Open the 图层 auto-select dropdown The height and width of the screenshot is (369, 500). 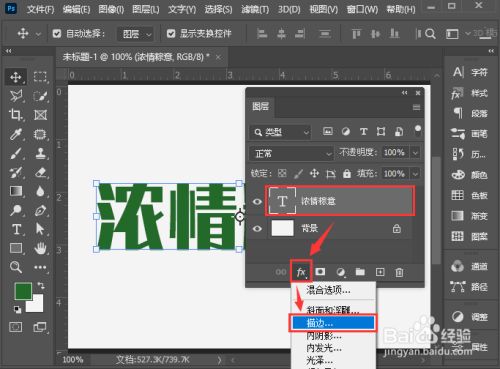[x=135, y=34]
